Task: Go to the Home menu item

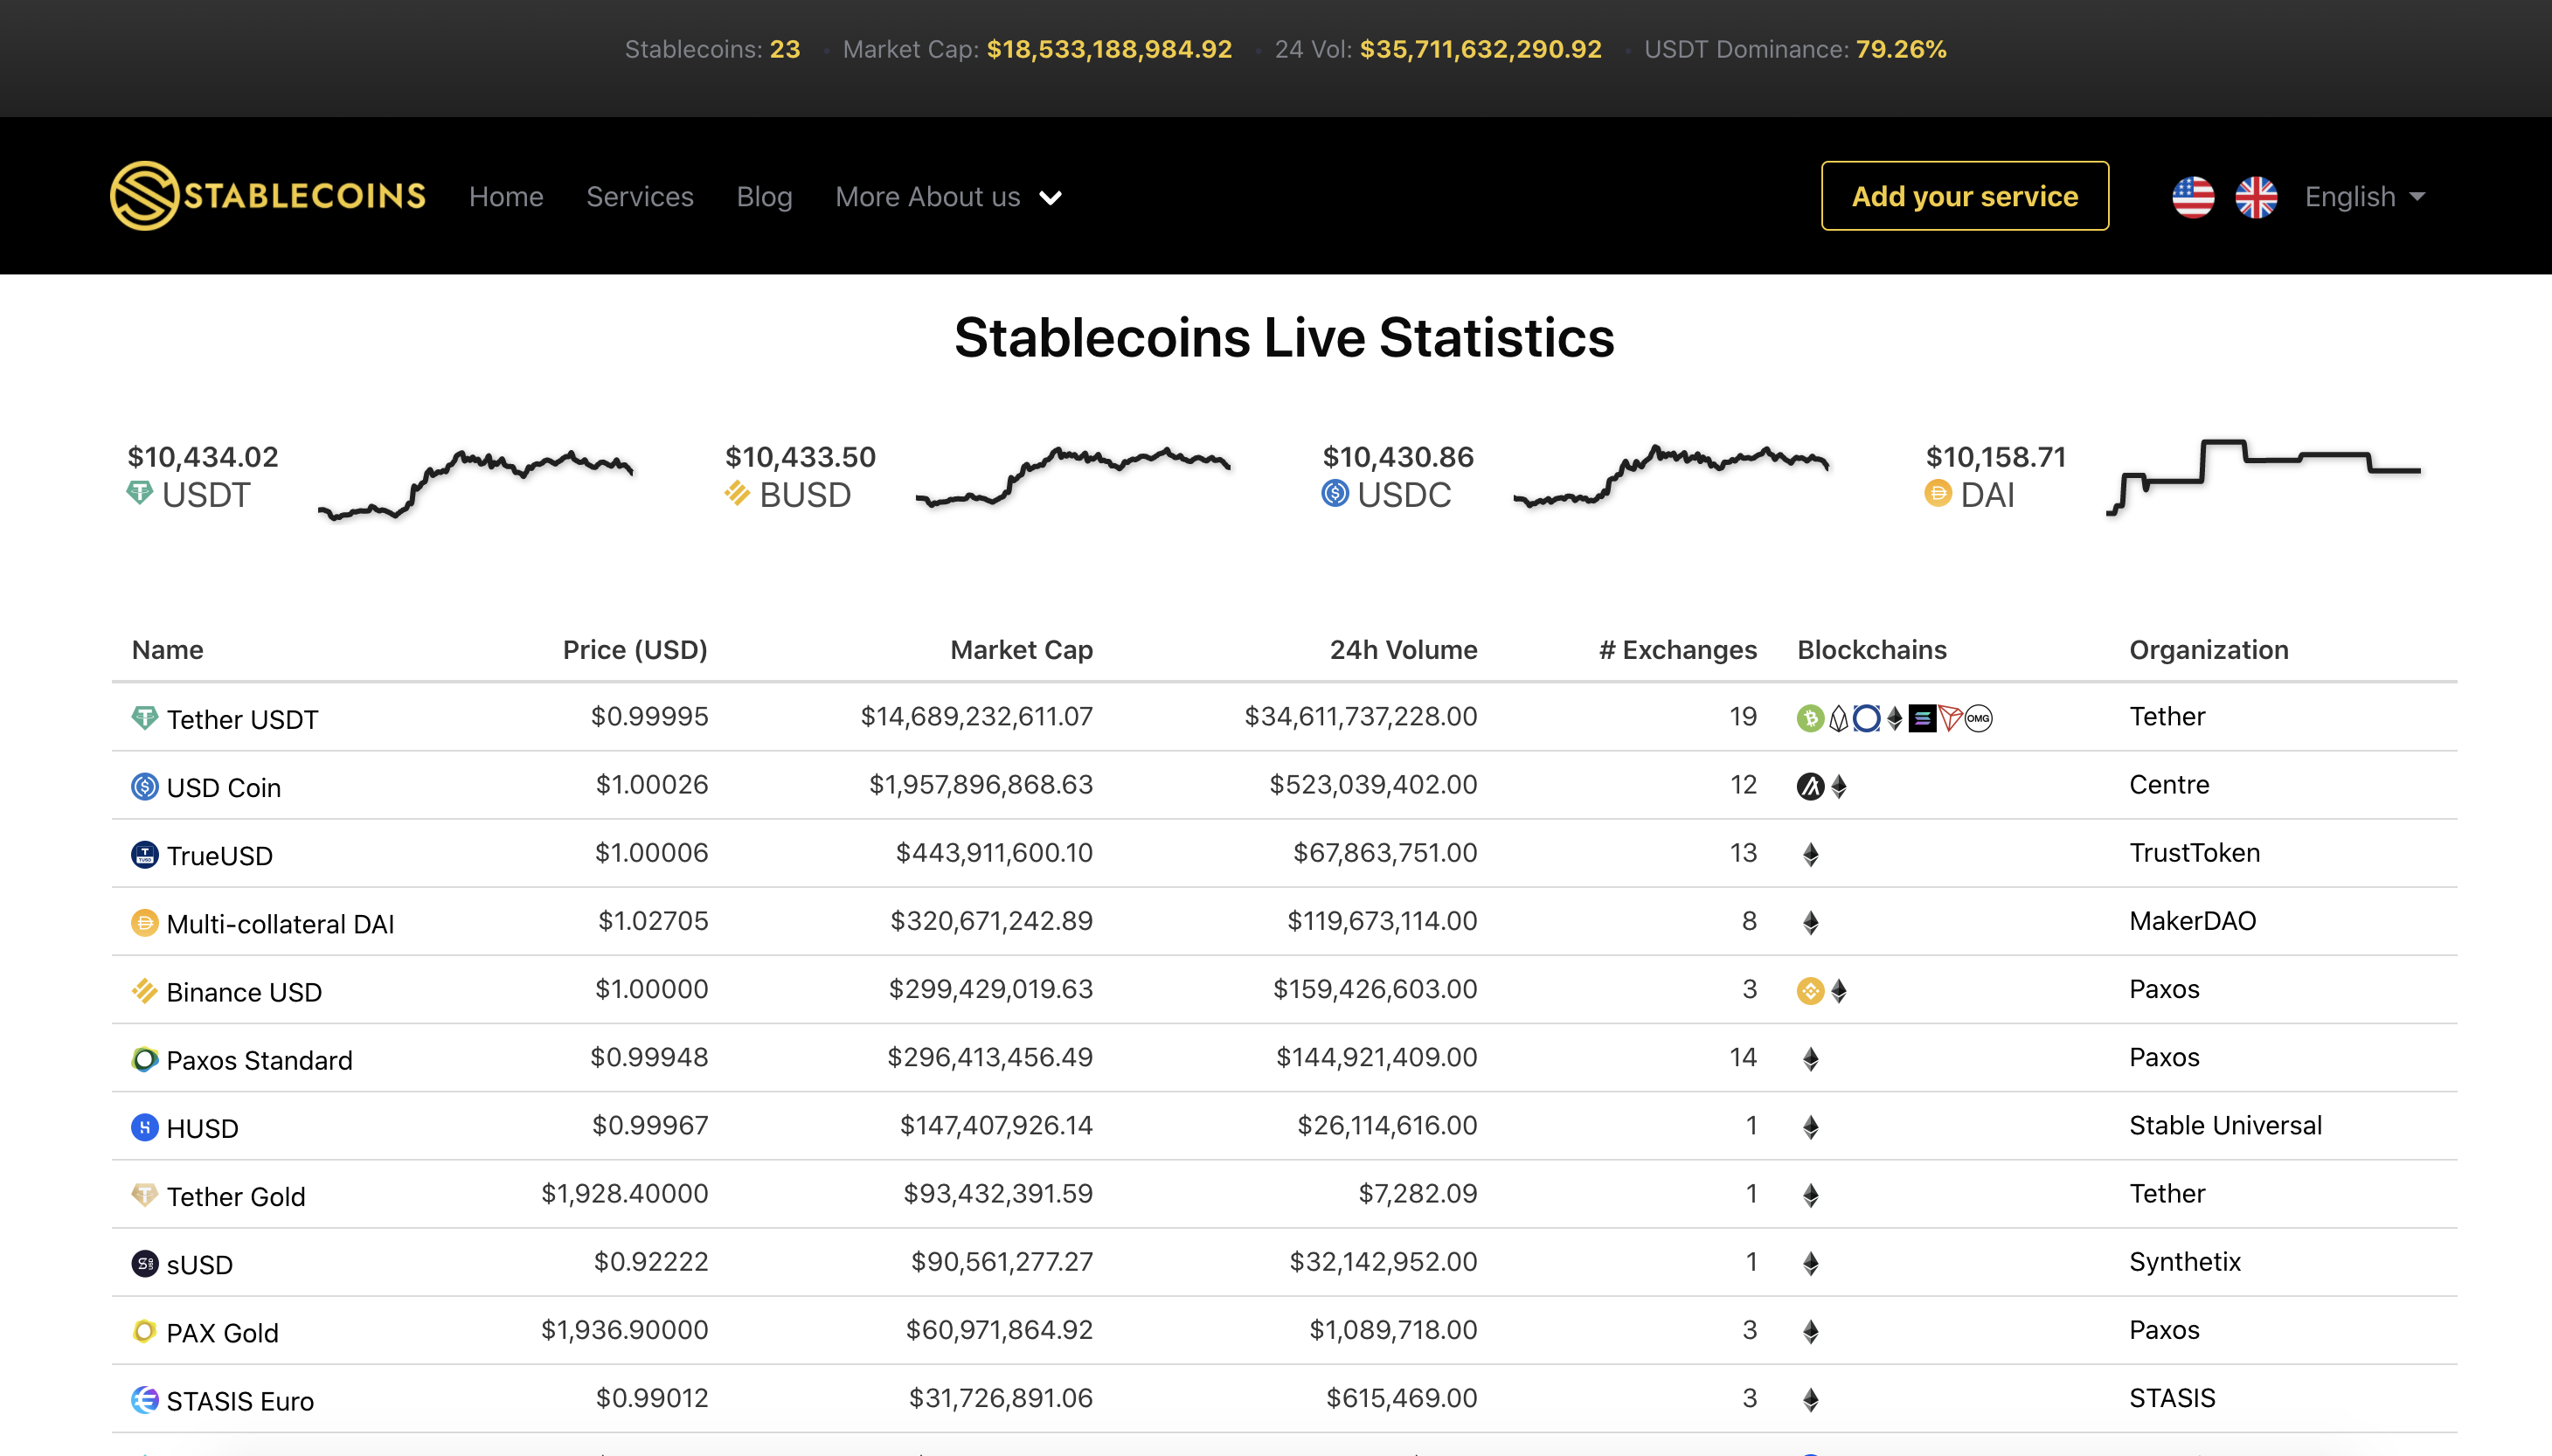Action: click(506, 197)
